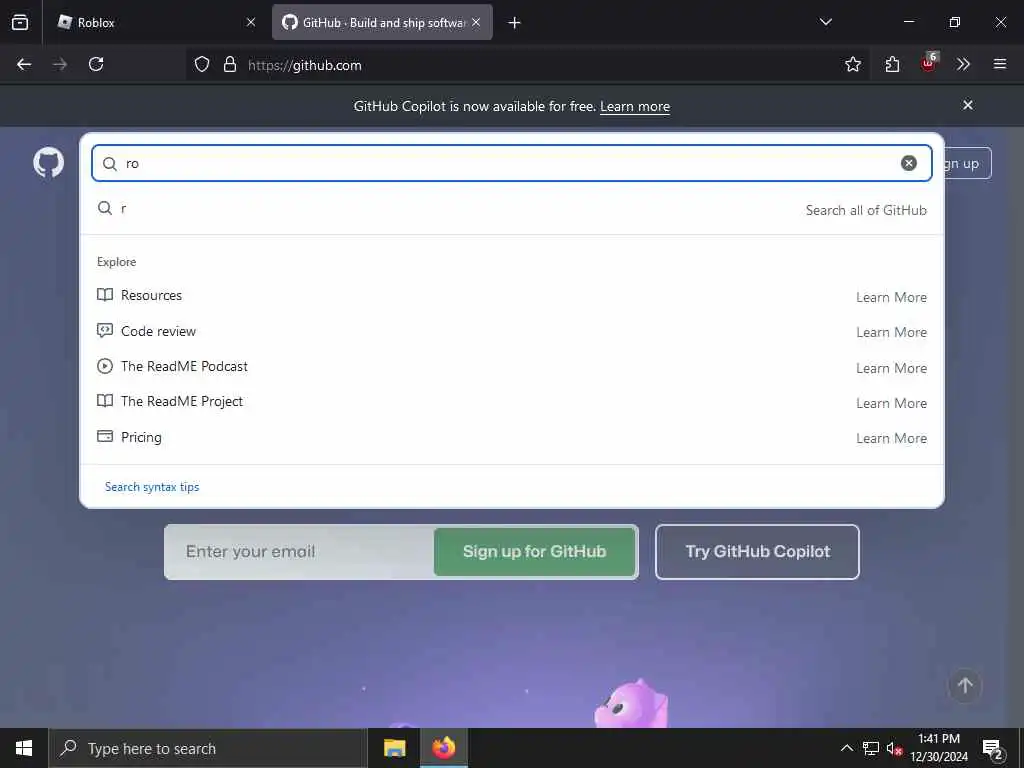
Task: Click the network tray icon
Action: point(871,748)
